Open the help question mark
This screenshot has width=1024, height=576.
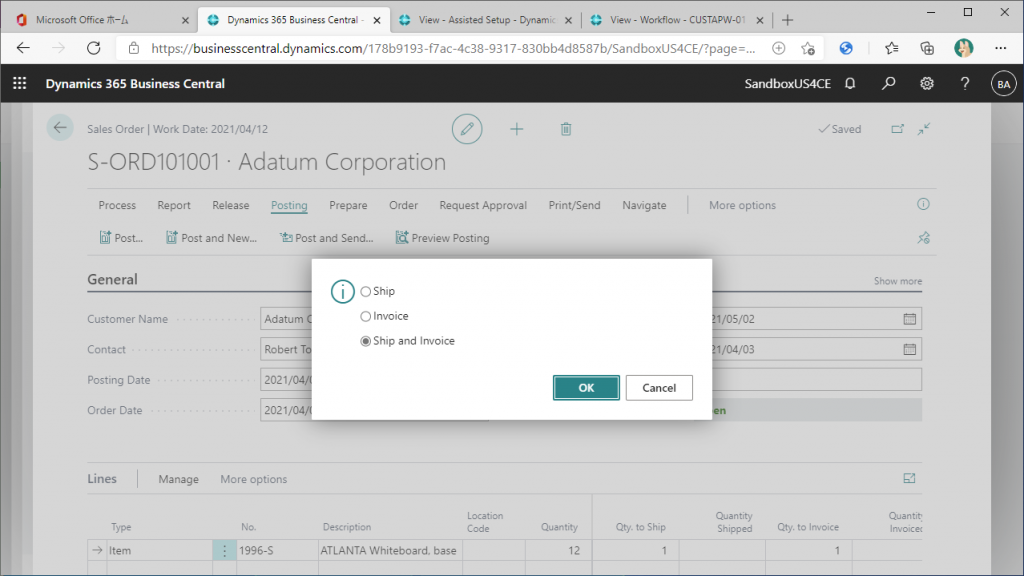click(x=965, y=84)
